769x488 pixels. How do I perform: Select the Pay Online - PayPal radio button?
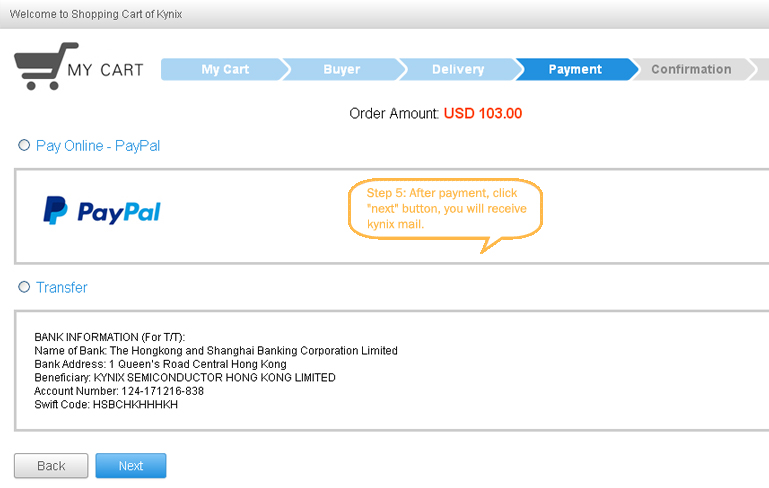click(x=24, y=146)
